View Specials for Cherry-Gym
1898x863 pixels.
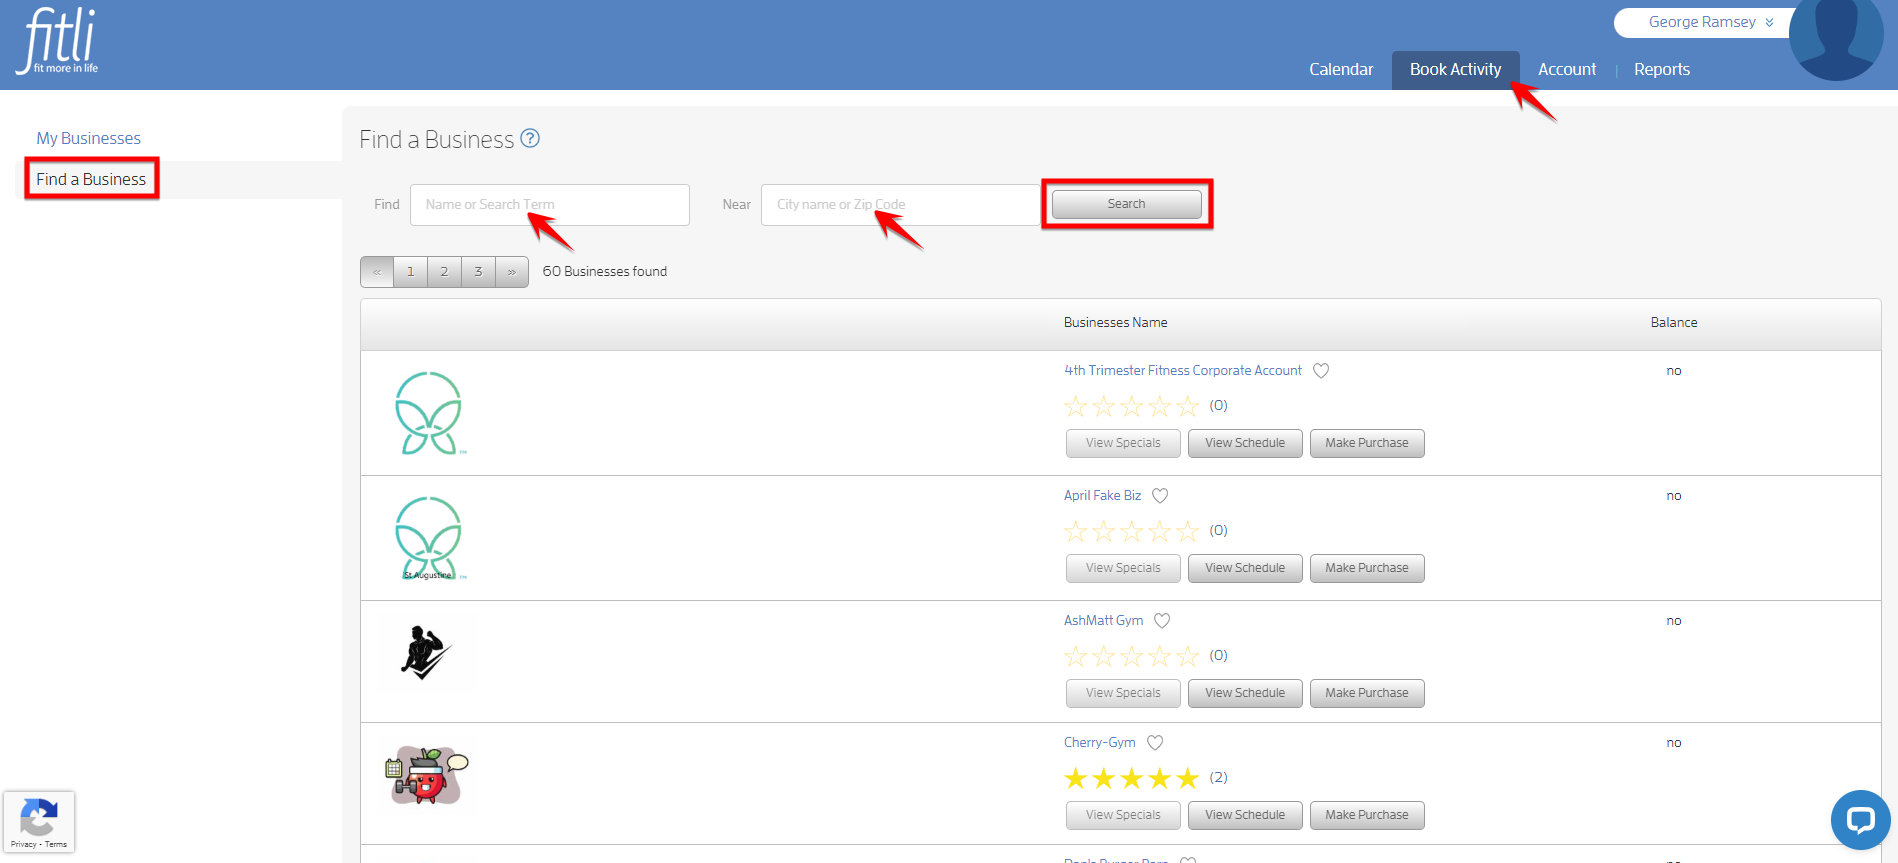[x=1123, y=815]
